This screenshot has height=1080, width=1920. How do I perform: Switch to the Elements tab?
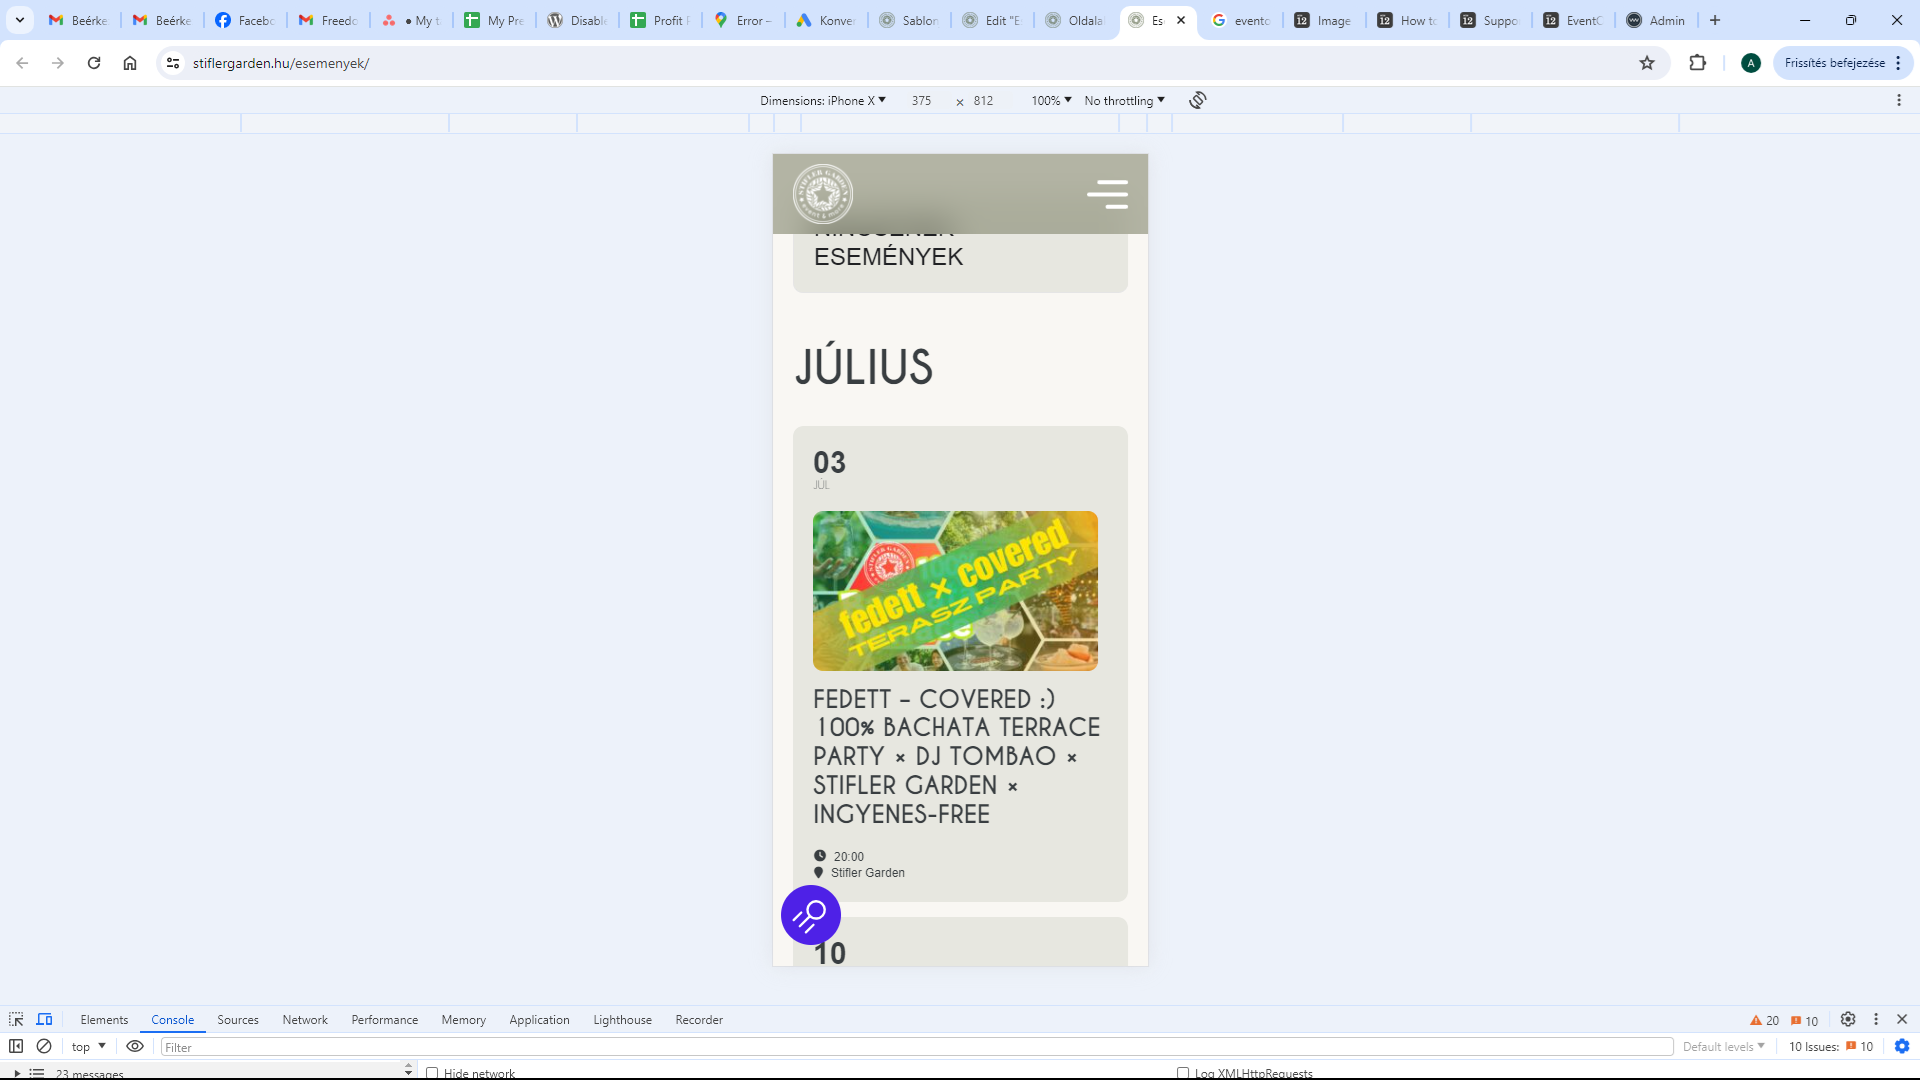point(104,1019)
